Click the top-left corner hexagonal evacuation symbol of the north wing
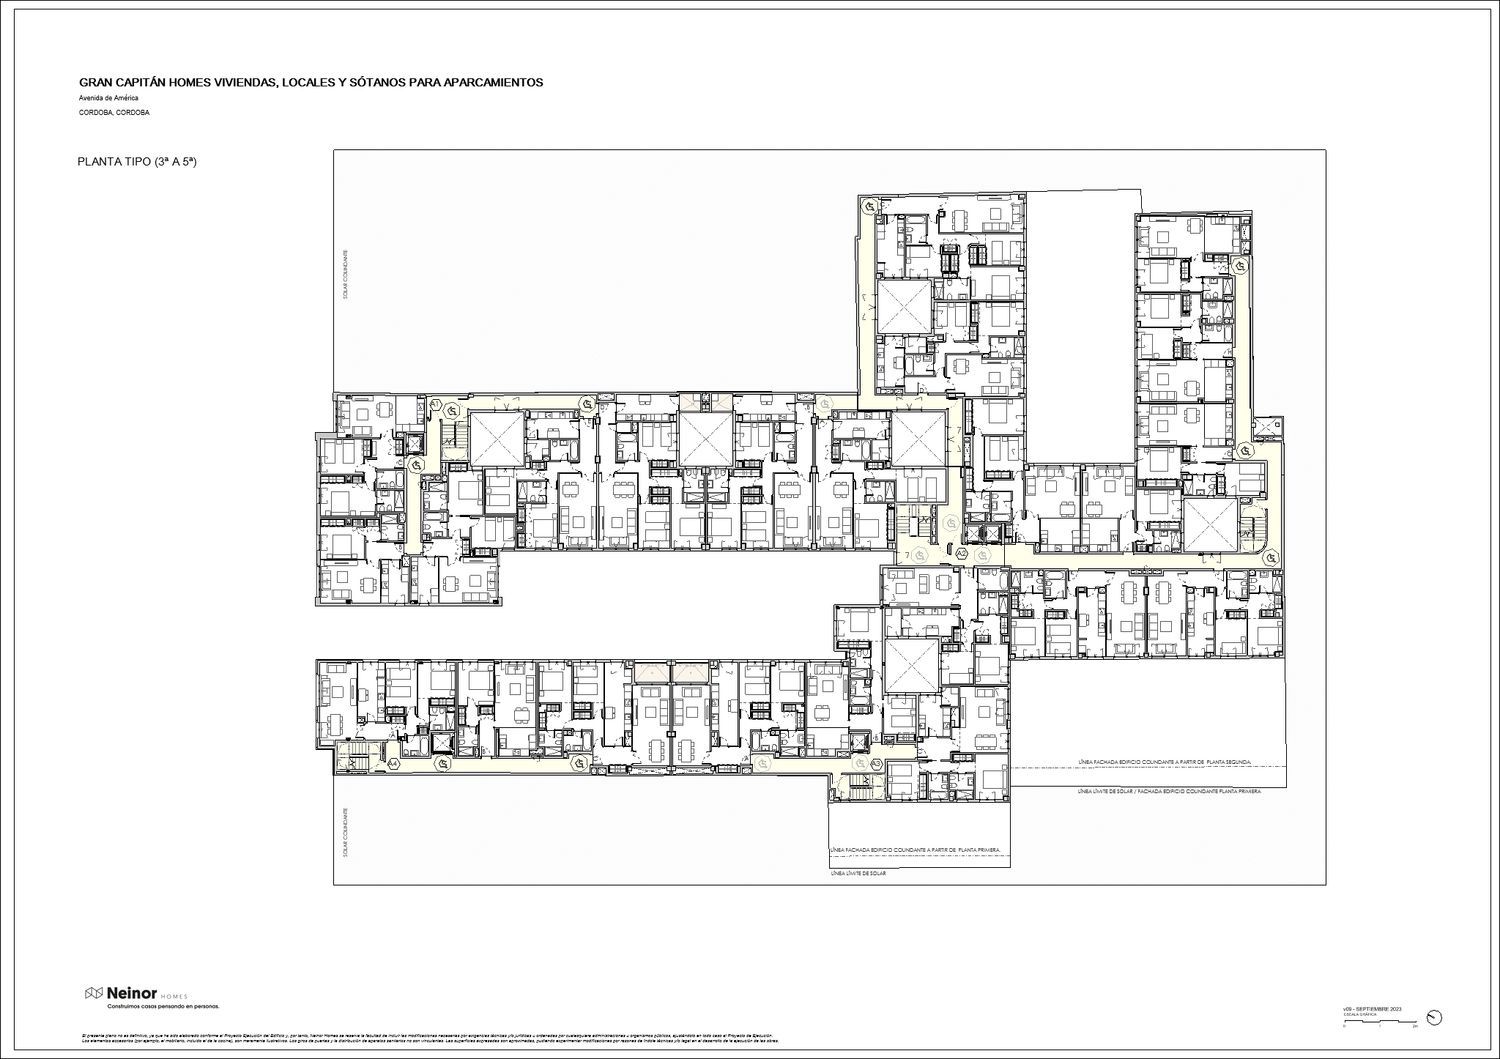The image size is (1500, 1059). 870,205
